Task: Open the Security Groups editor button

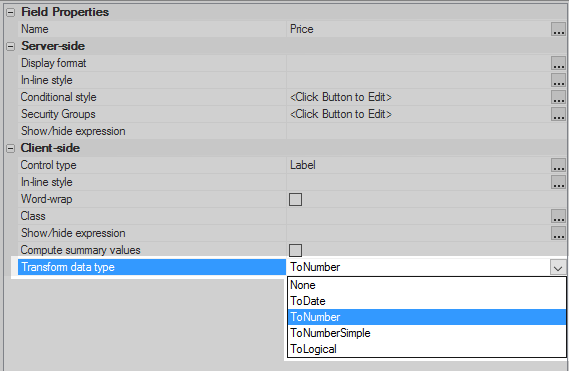Action: click(558, 114)
